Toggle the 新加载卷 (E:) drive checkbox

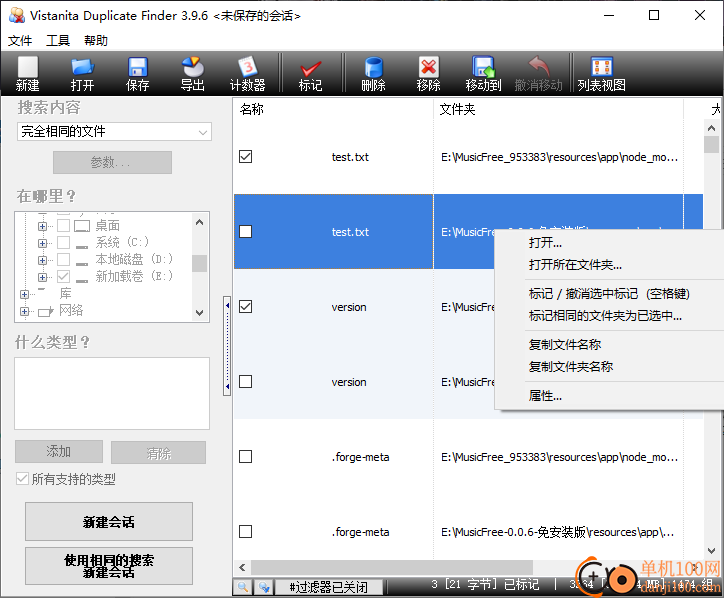[63, 277]
